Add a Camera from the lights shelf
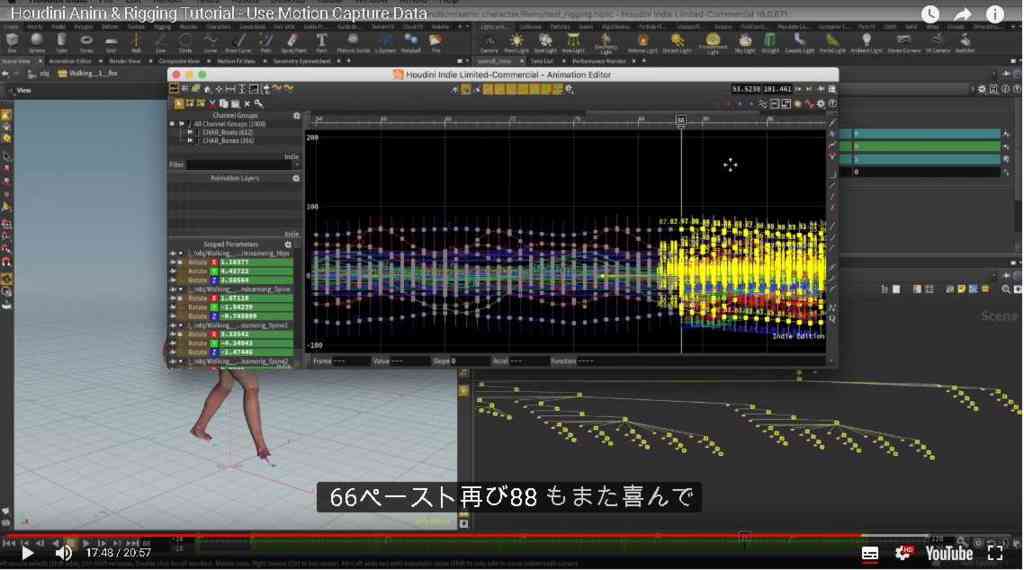The width and height of the screenshot is (1024, 570). [x=489, y=42]
